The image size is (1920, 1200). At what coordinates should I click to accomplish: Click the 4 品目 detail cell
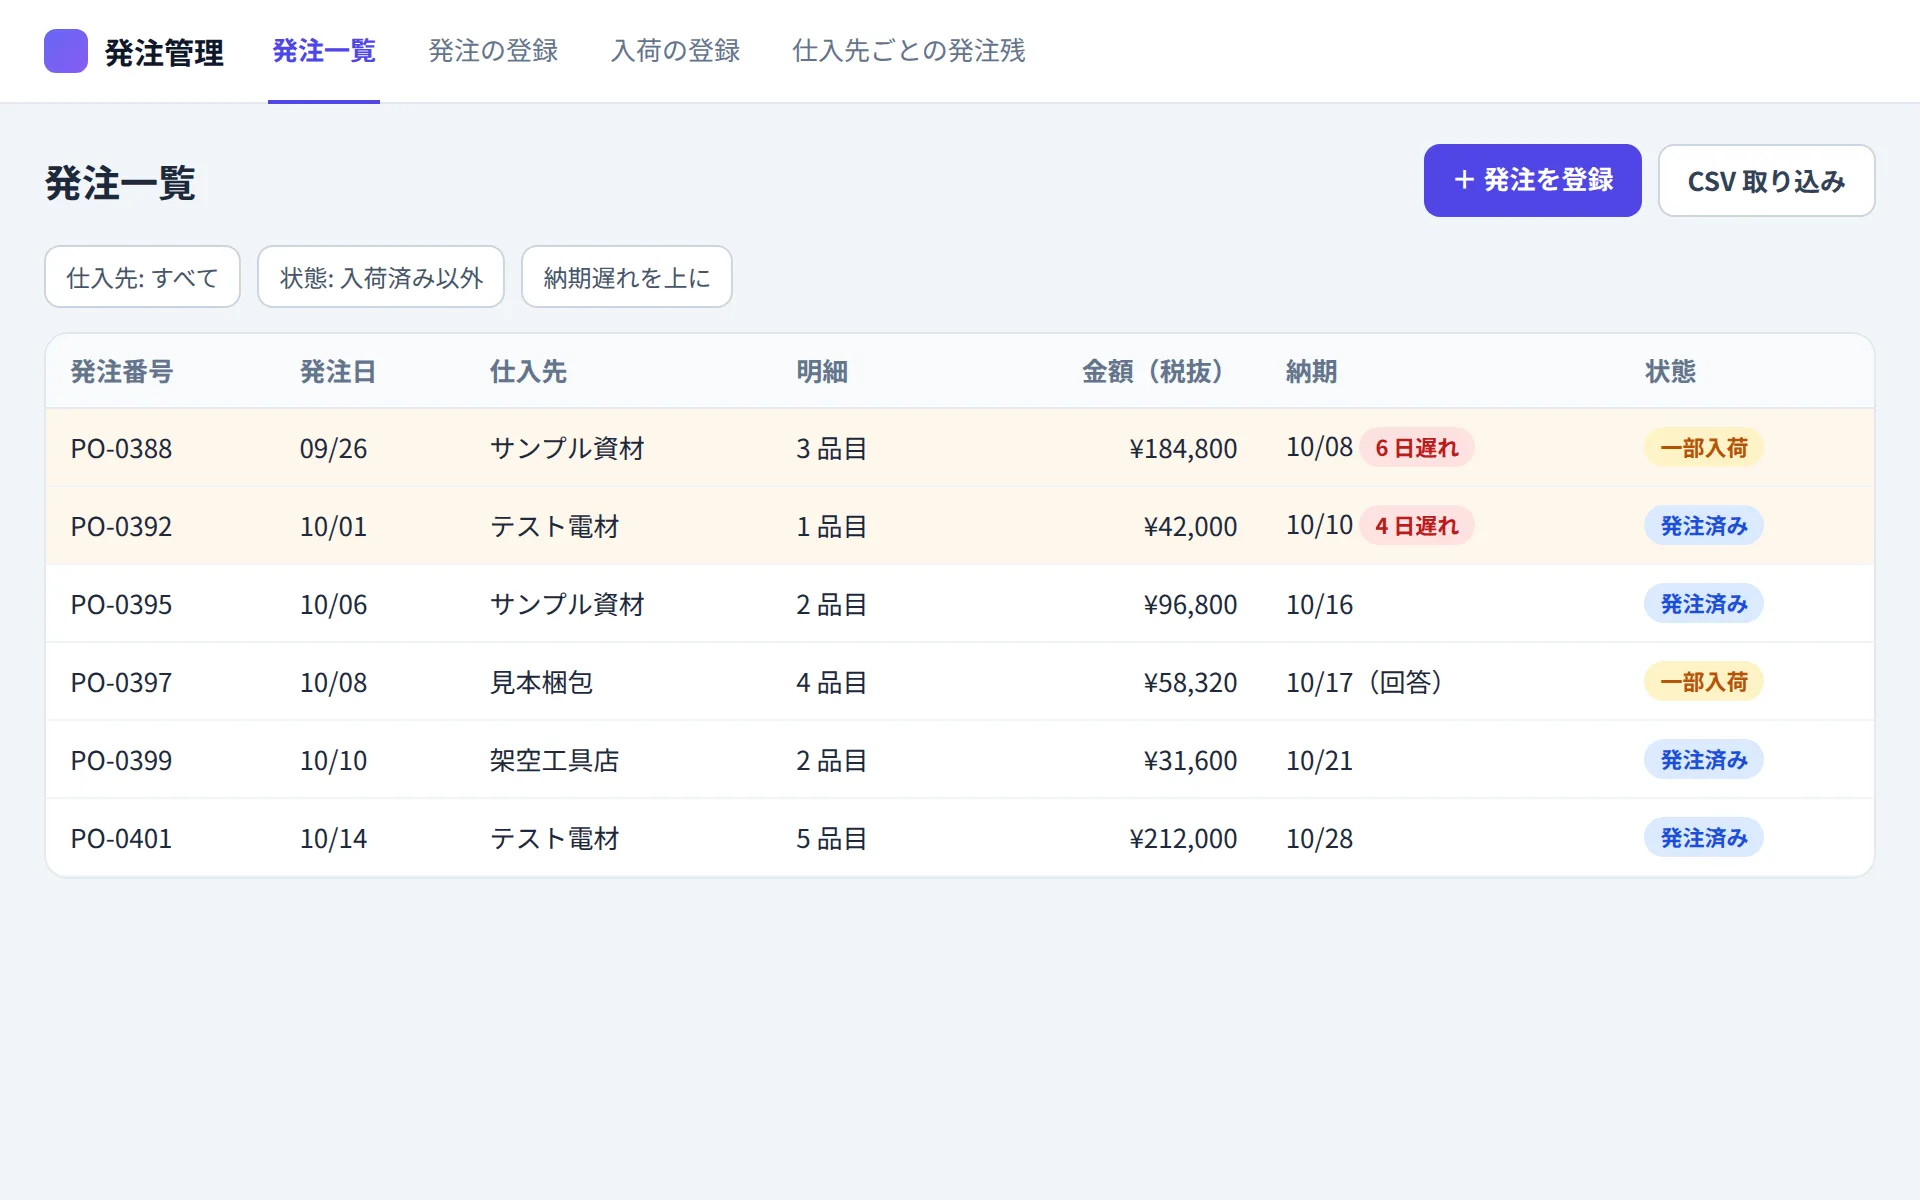tap(831, 682)
